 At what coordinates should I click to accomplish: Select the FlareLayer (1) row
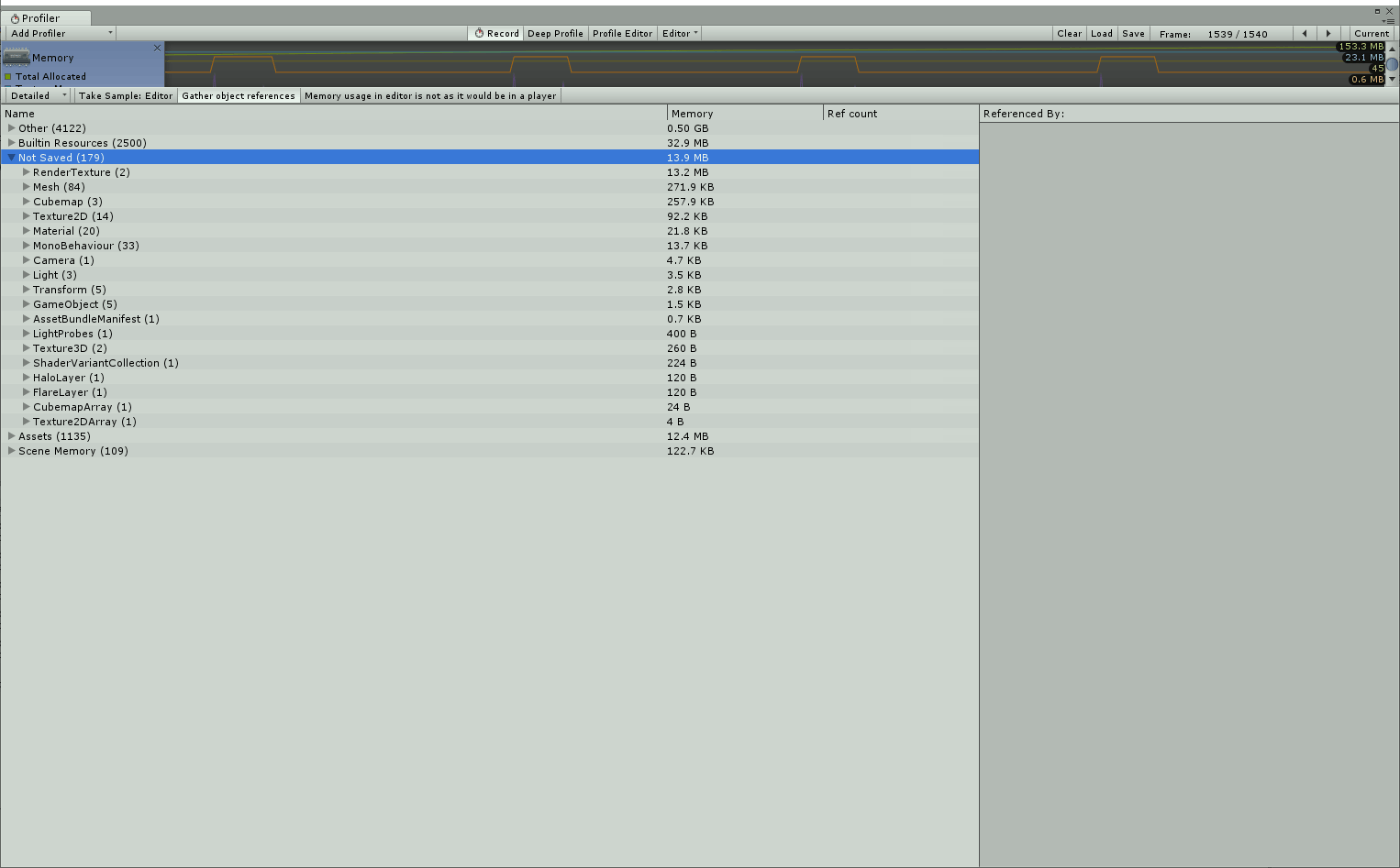tap(489, 392)
